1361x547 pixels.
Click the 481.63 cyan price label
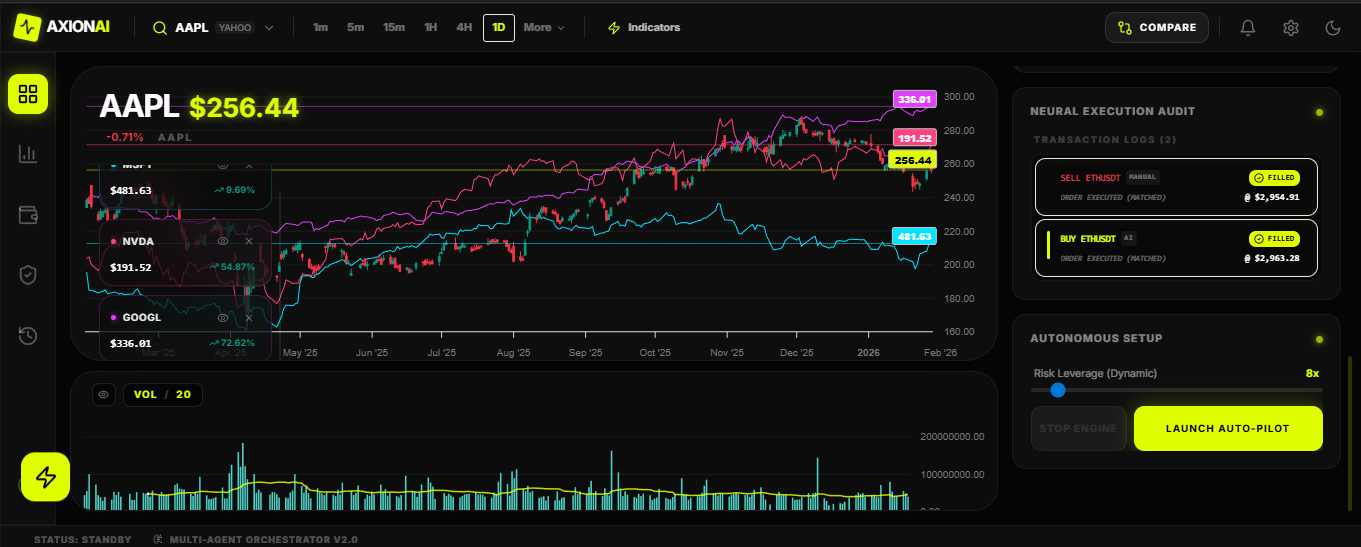(x=915, y=236)
